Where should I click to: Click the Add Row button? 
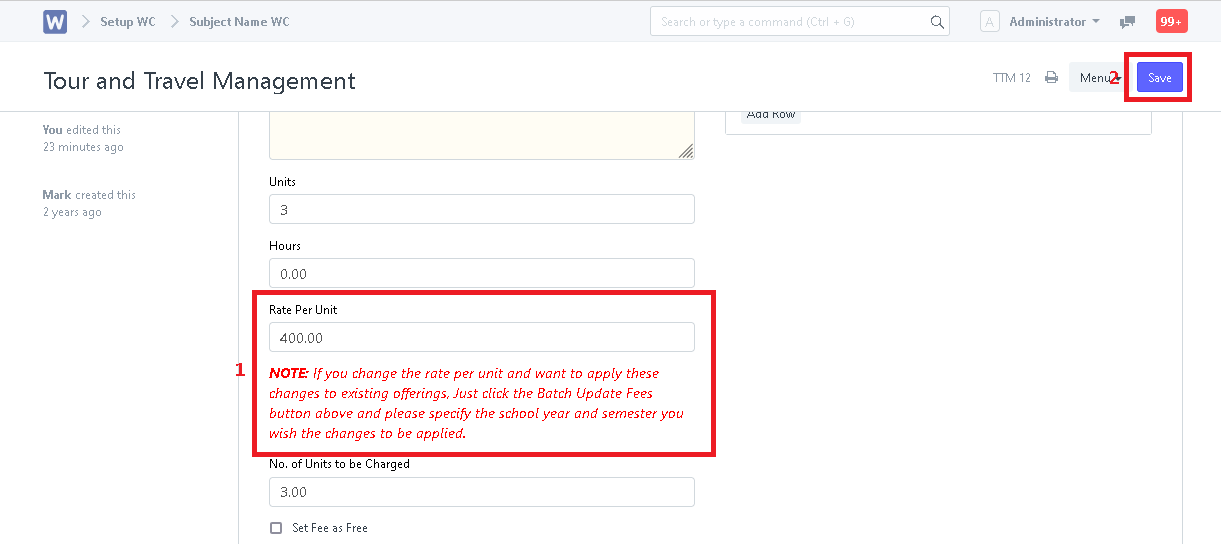(771, 114)
